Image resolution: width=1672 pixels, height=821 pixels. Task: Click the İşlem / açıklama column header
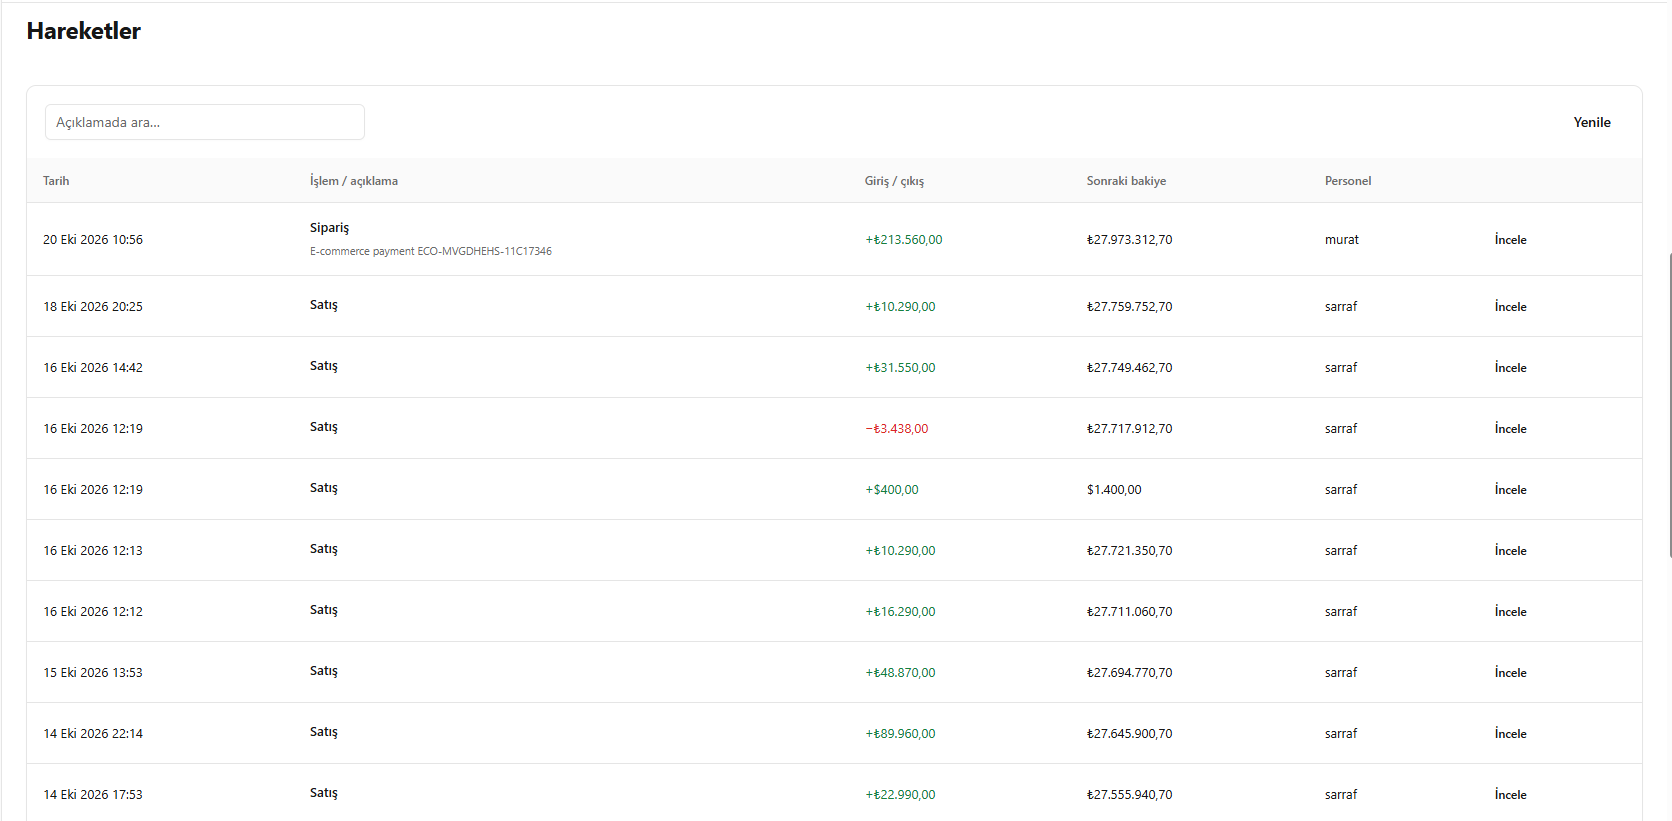click(x=354, y=181)
